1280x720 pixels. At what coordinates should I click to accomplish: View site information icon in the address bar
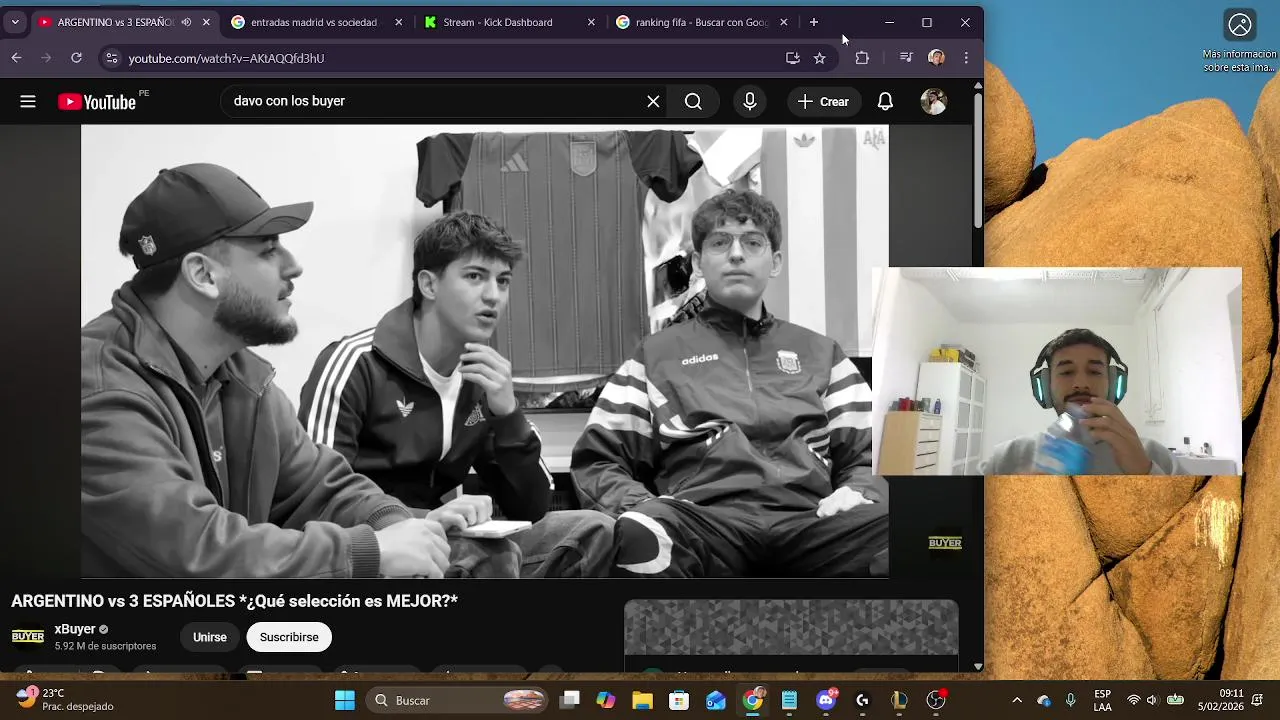tap(112, 58)
